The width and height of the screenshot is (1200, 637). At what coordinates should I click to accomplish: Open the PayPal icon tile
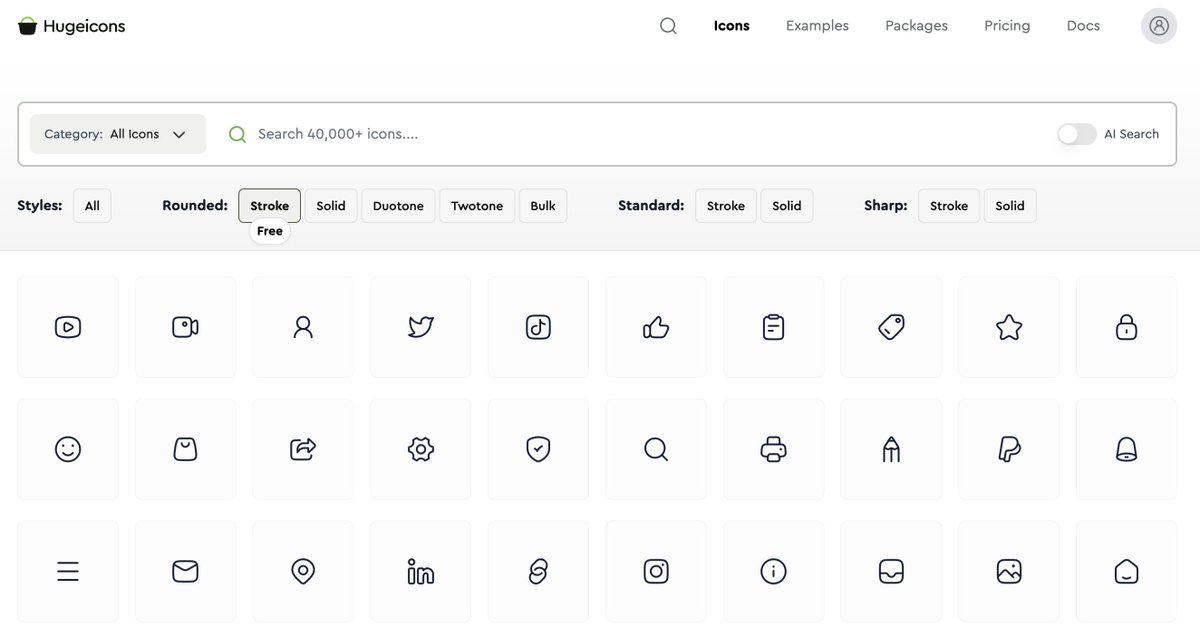coord(1008,449)
